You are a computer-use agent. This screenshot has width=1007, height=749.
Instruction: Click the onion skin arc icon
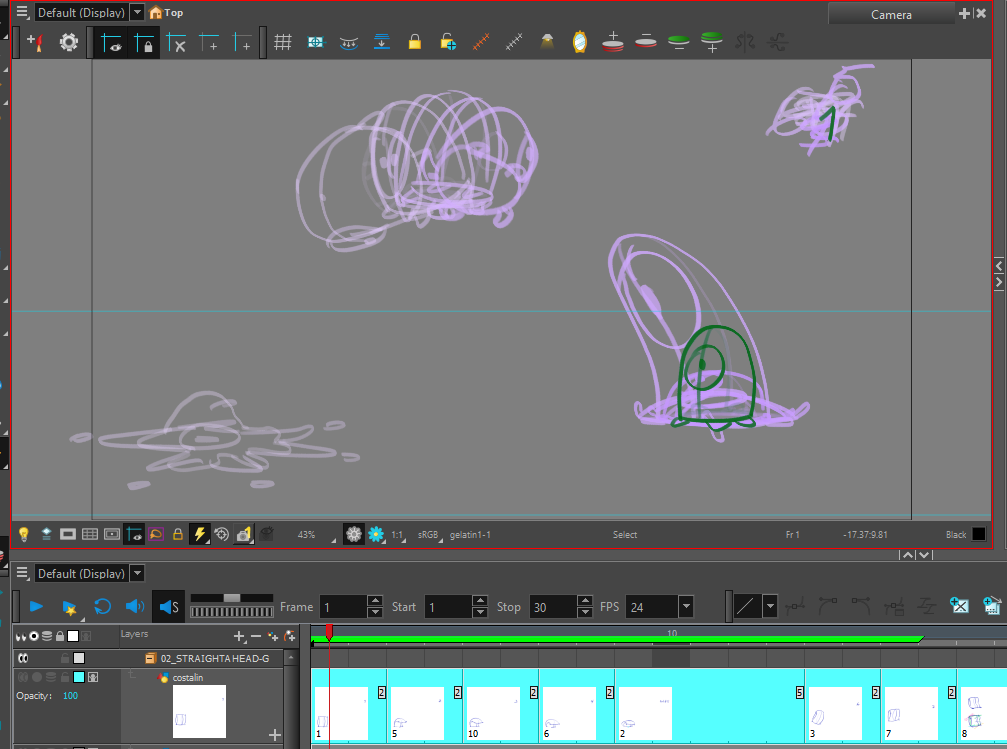(x=349, y=43)
